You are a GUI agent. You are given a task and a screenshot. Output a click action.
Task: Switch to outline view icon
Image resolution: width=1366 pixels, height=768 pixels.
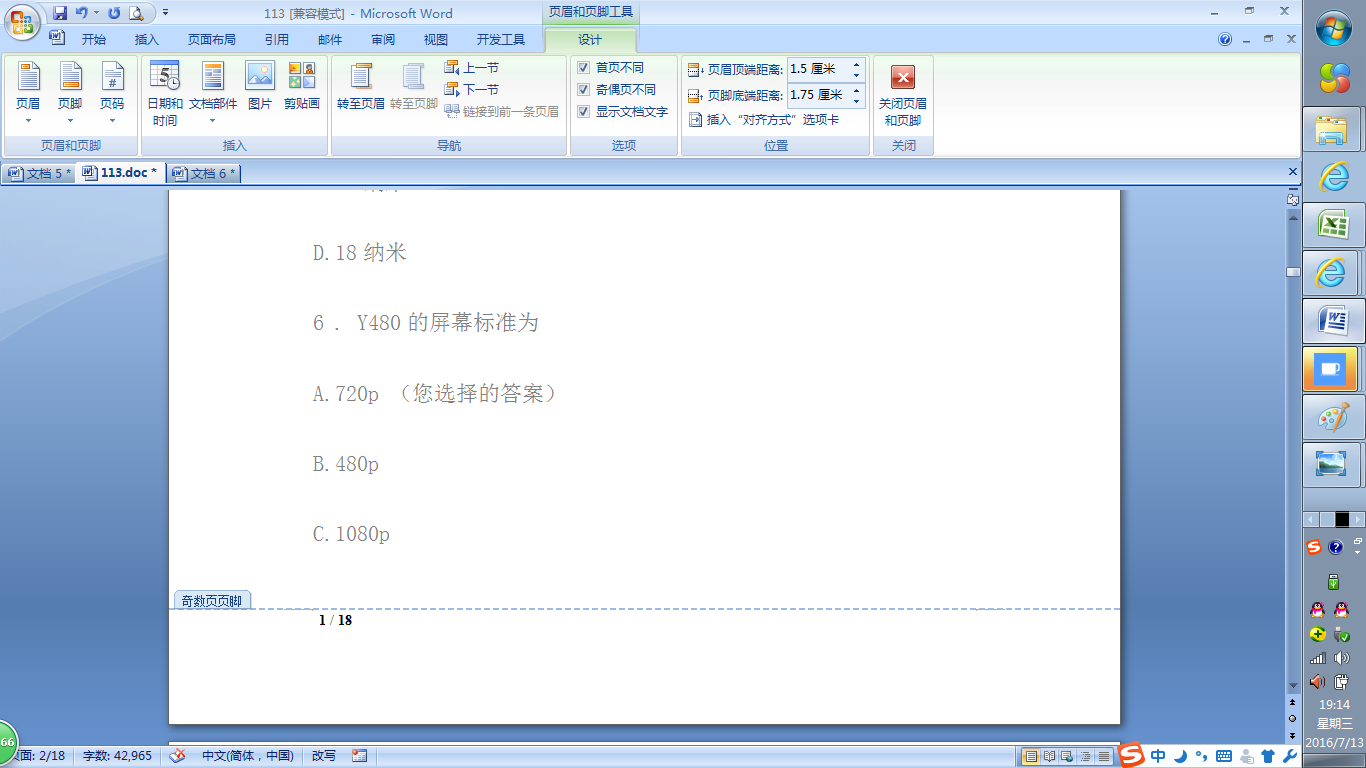[1086, 756]
